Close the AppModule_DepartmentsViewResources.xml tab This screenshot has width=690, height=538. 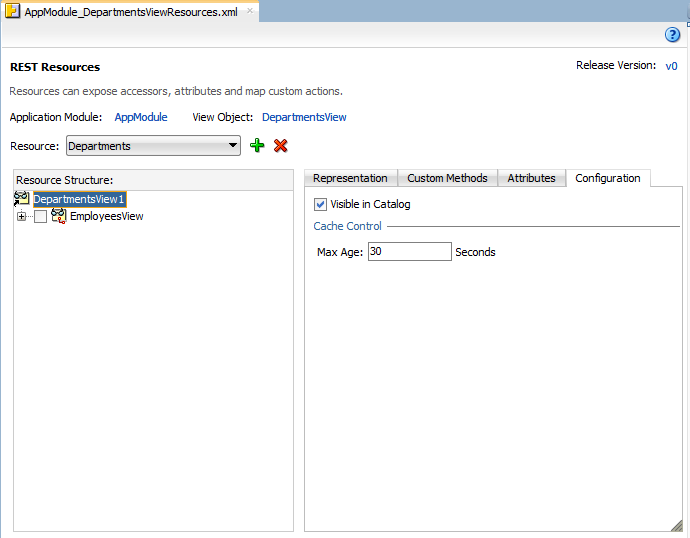click(x=250, y=11)
